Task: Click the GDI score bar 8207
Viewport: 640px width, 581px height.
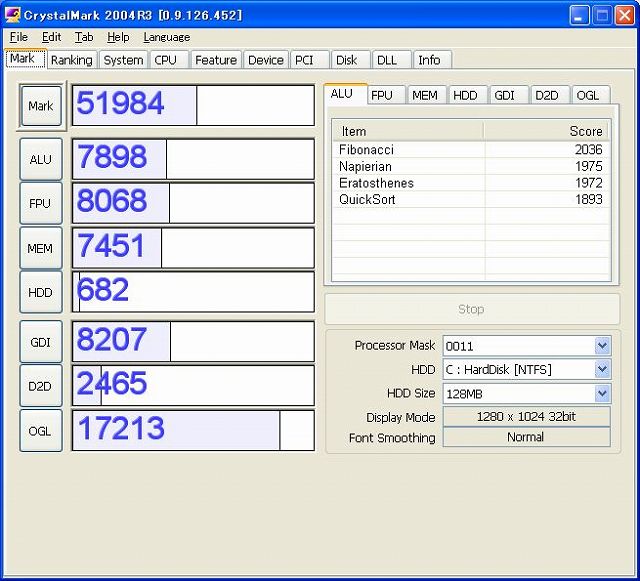Action: (193, 342)
